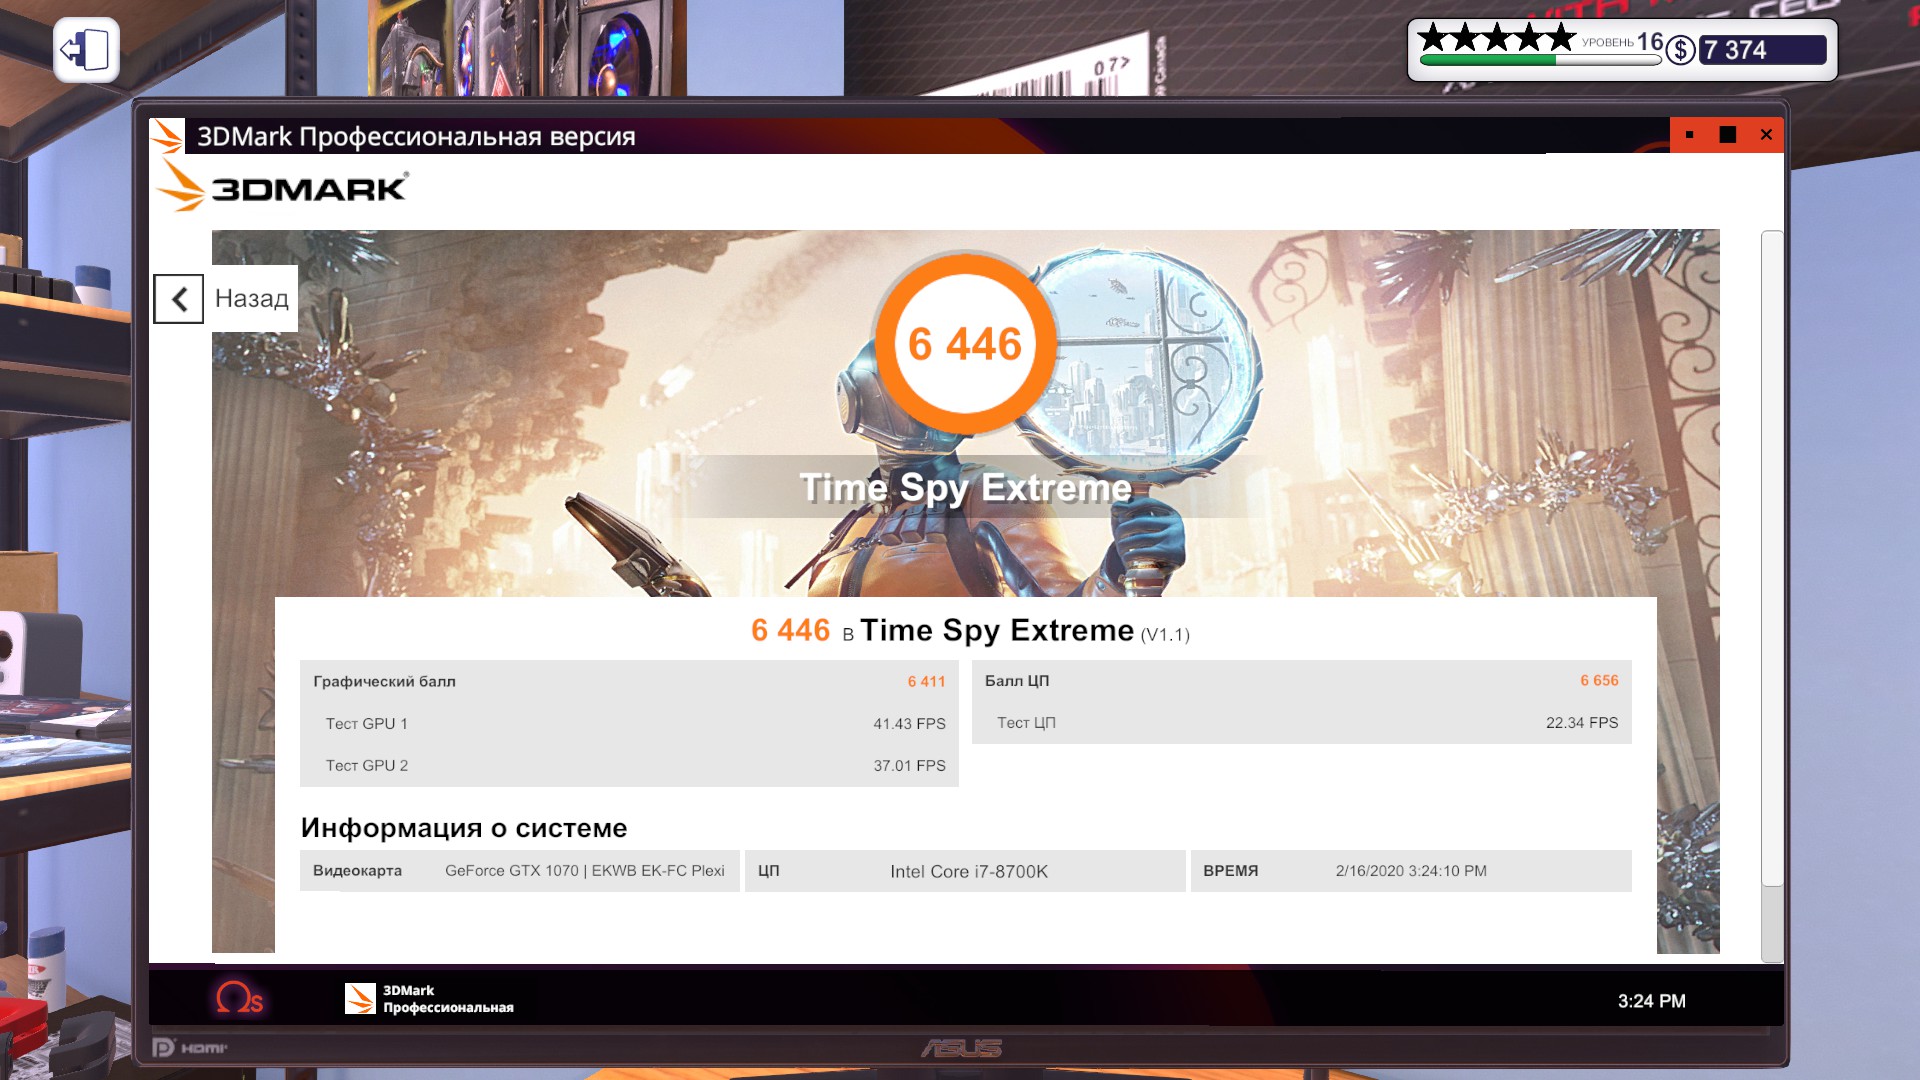Click the Тест GPU 2 row label
Image resolution: width=1920 pixels, height=1080 pixels.
(366, 766)
